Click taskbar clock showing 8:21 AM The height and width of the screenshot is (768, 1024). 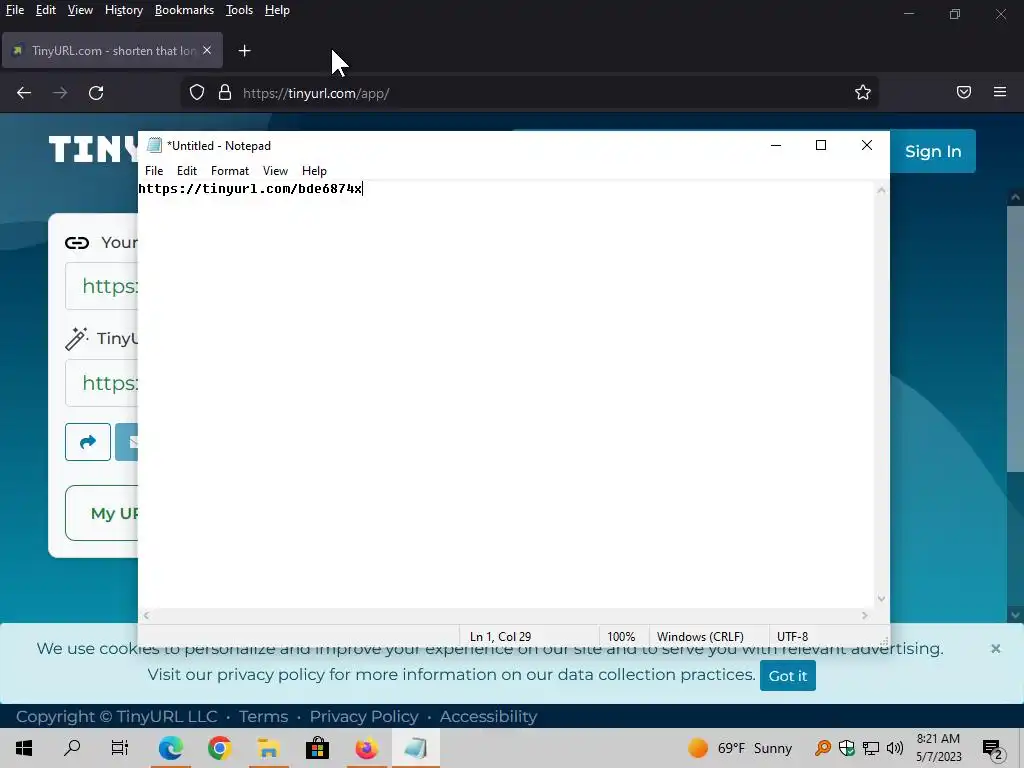pos(938,748)
